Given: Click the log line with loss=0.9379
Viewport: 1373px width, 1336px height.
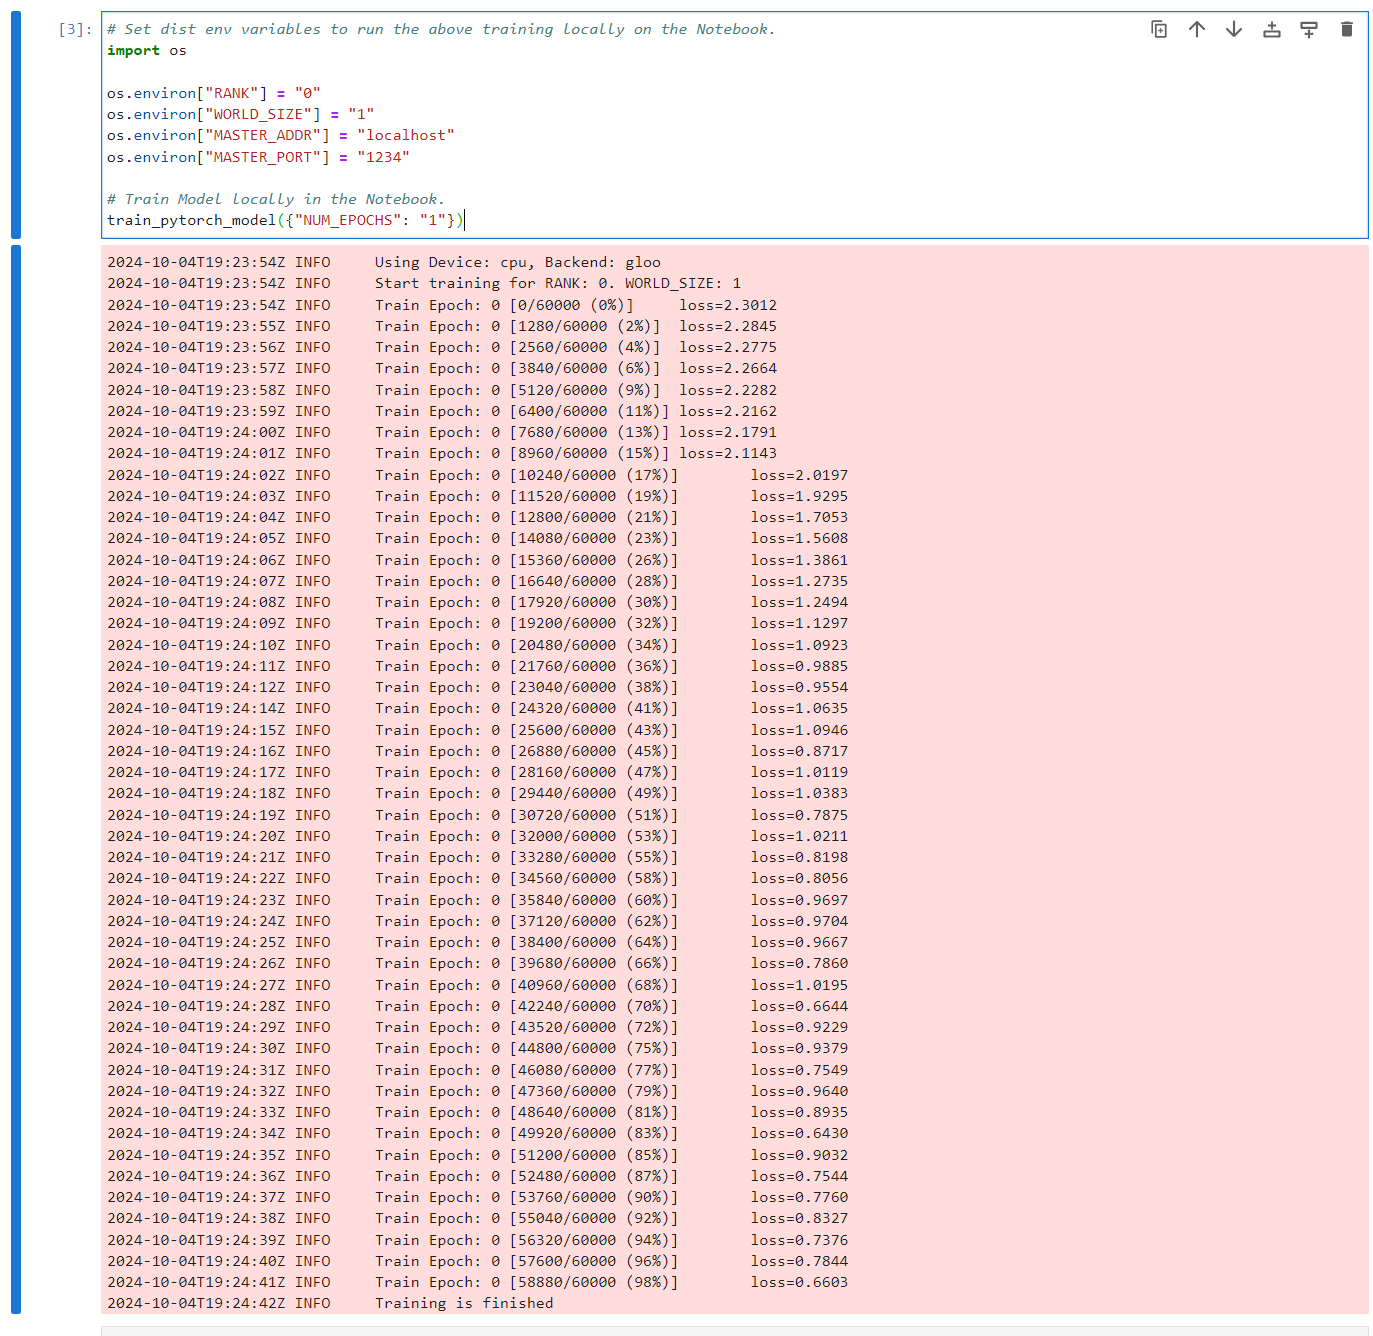Looking at the screenshot, I should (478, 1048).
